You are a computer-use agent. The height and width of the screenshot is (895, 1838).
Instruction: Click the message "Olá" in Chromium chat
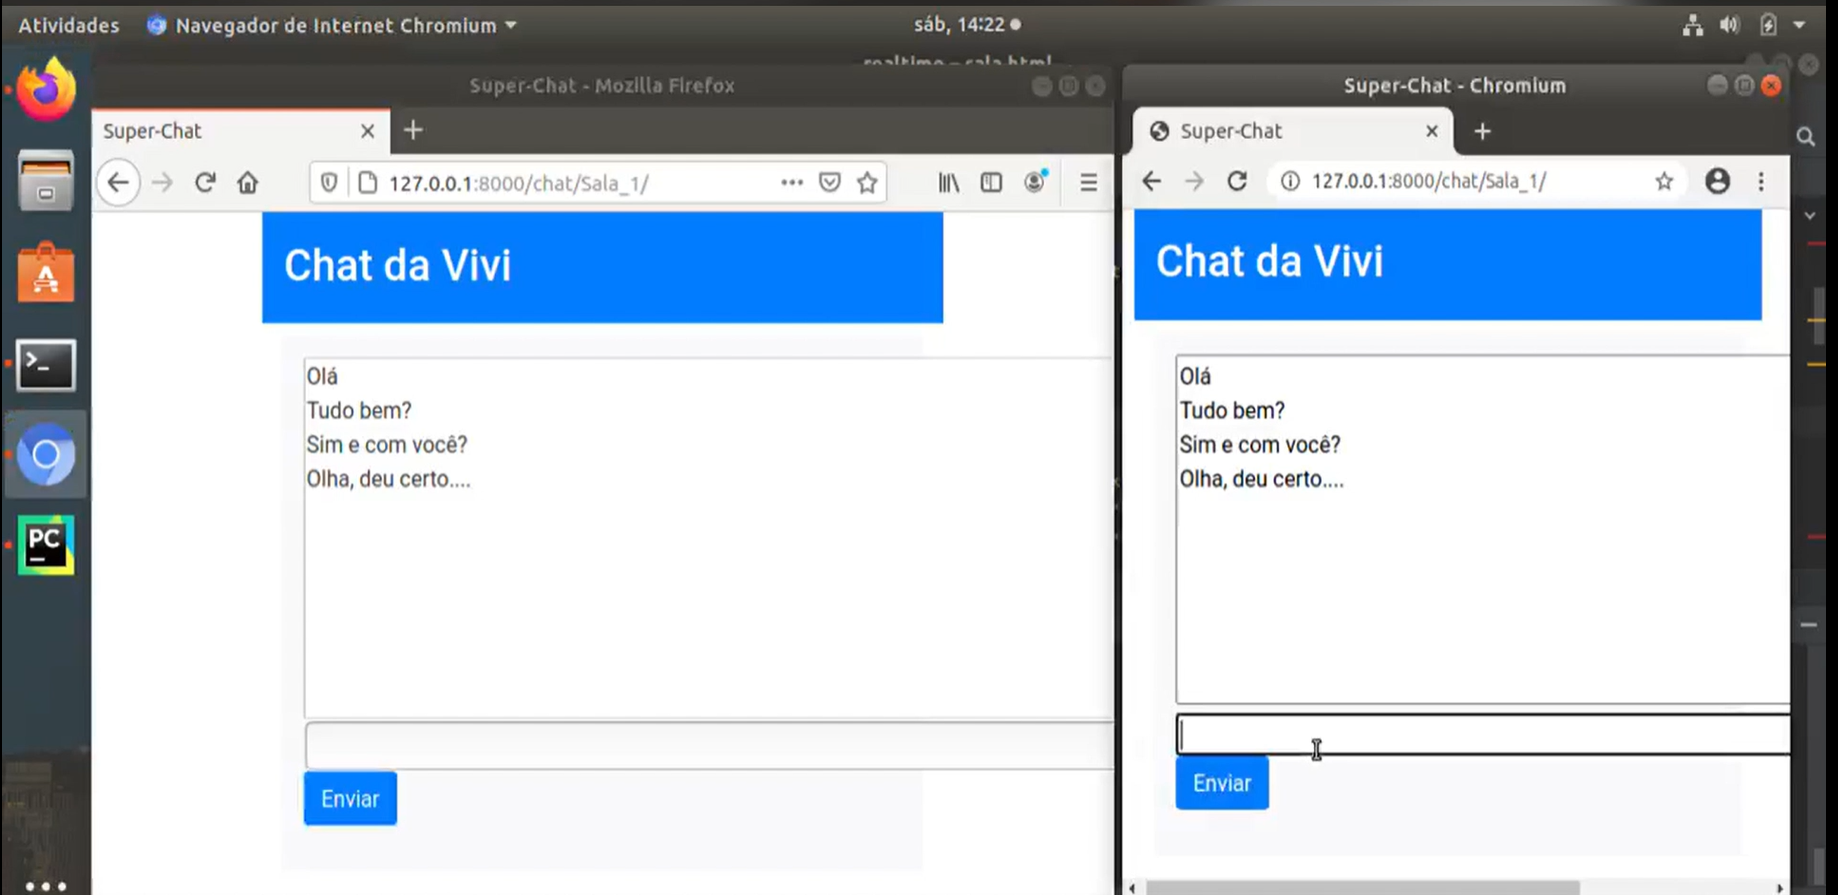pyautogui.click(x=1195, y=376)
